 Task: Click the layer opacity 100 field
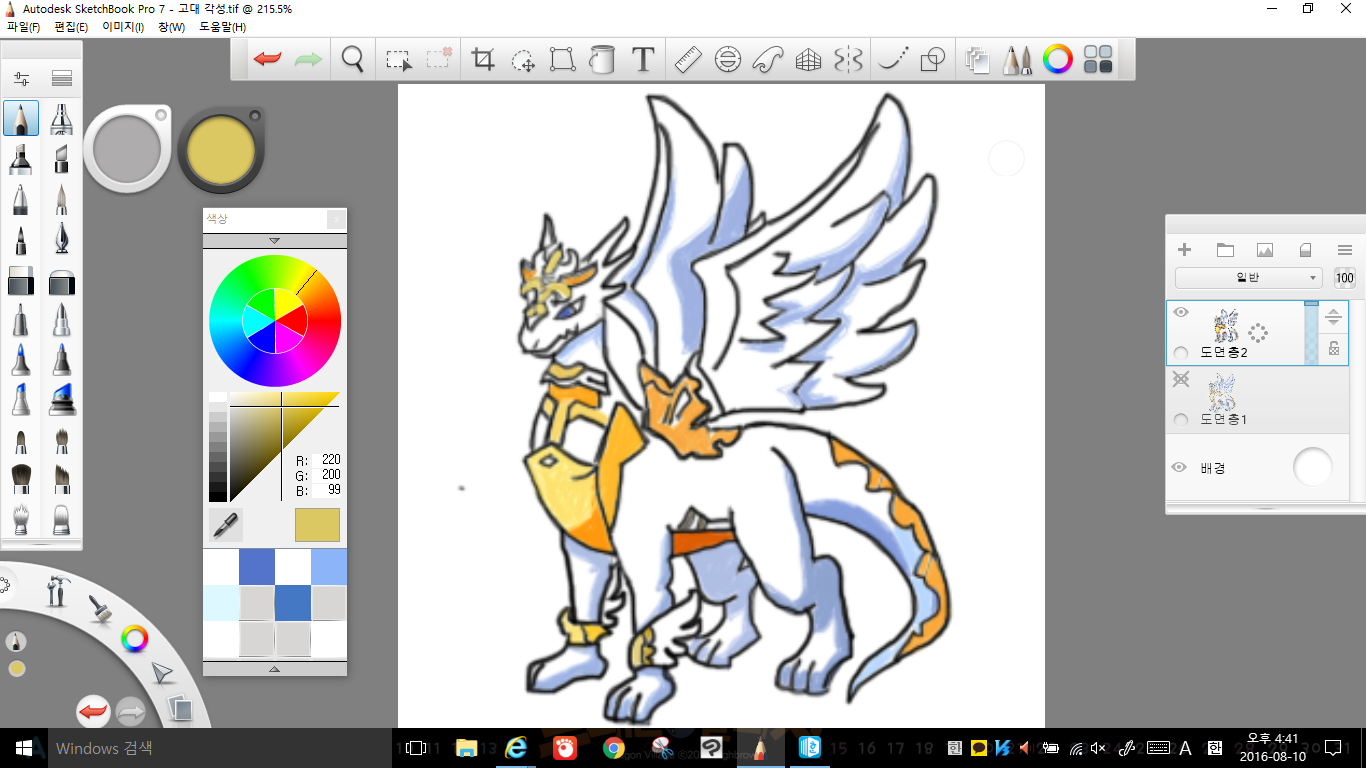pyautogui.click(x=1345, y=278)
